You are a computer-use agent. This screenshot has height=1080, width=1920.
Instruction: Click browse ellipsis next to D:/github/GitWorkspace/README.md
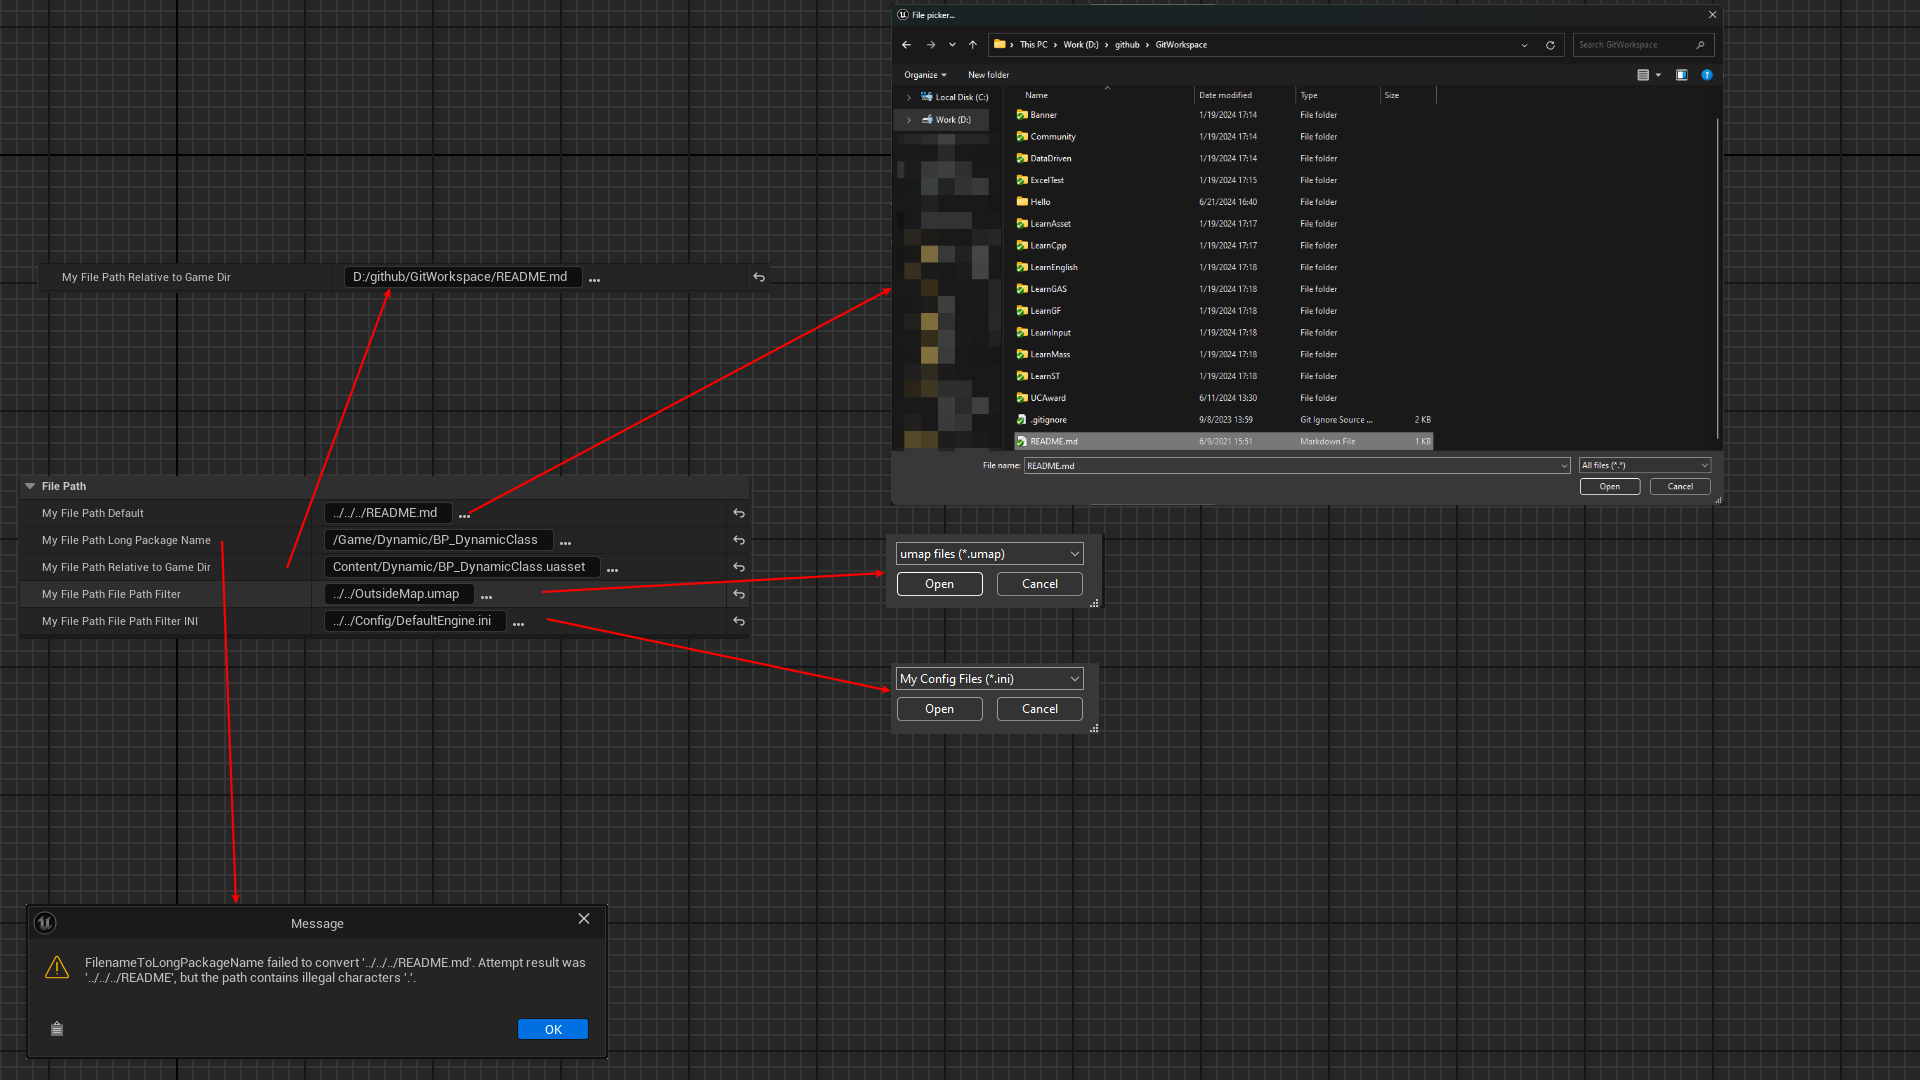click(594, 279)
